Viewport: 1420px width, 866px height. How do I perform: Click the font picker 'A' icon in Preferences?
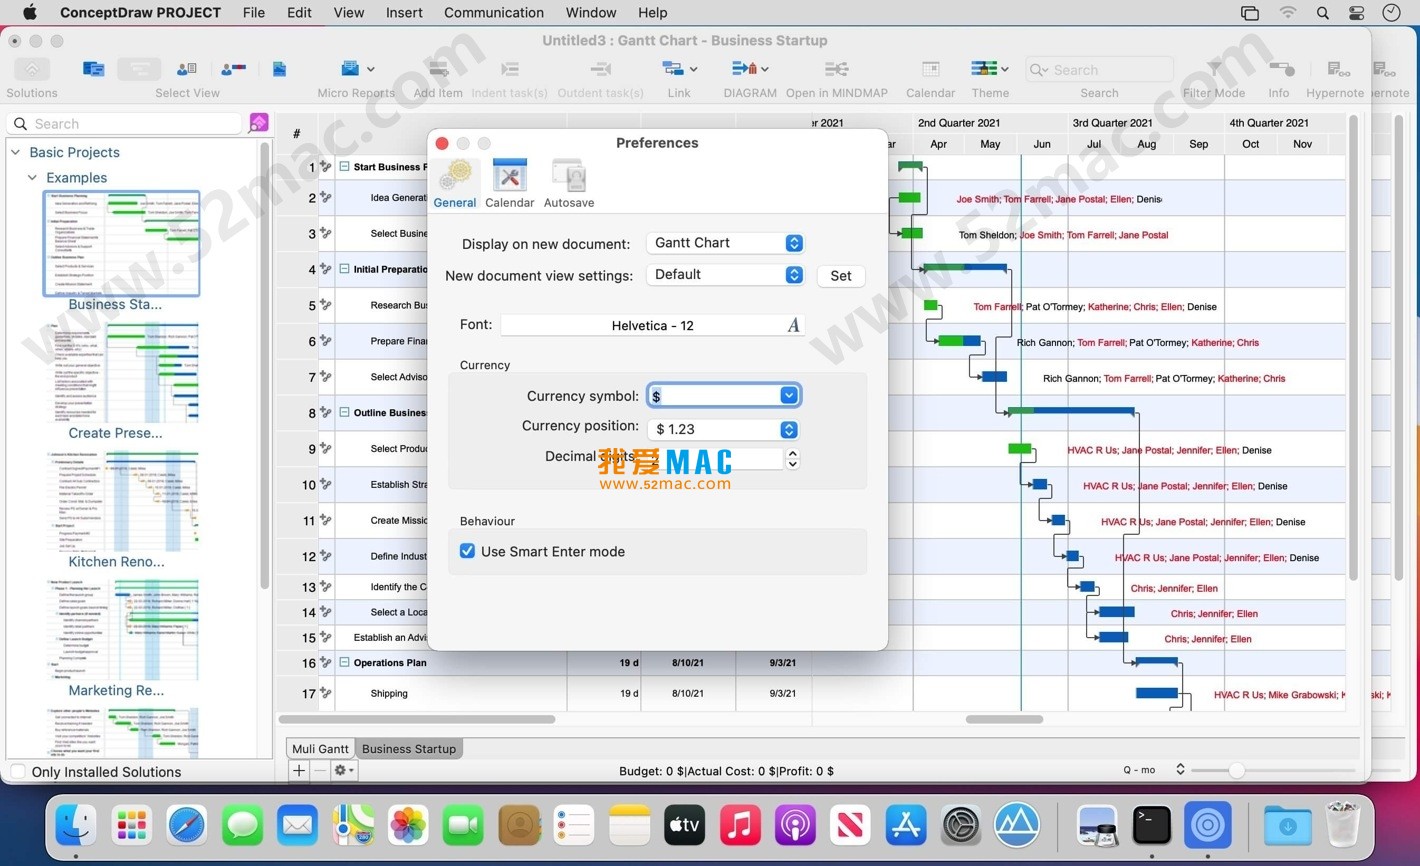(793, 325)
